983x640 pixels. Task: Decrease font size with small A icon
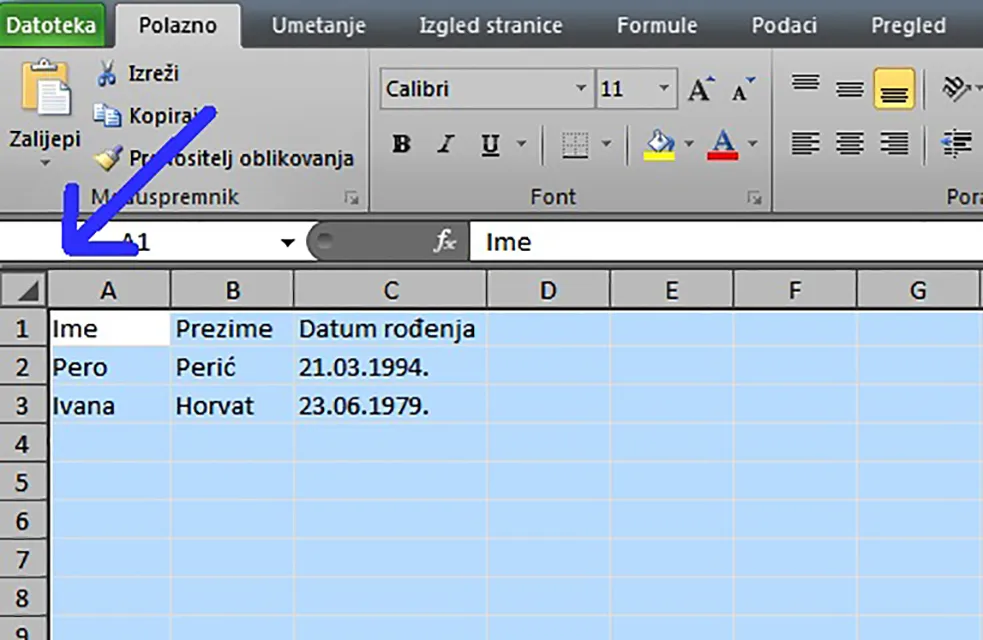(x=743, y=90)
